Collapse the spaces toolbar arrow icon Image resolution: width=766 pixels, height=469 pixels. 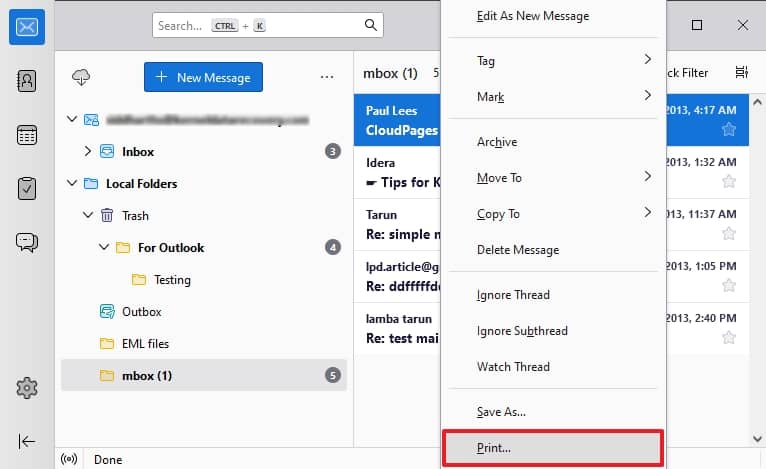click(x=27, y=442)
